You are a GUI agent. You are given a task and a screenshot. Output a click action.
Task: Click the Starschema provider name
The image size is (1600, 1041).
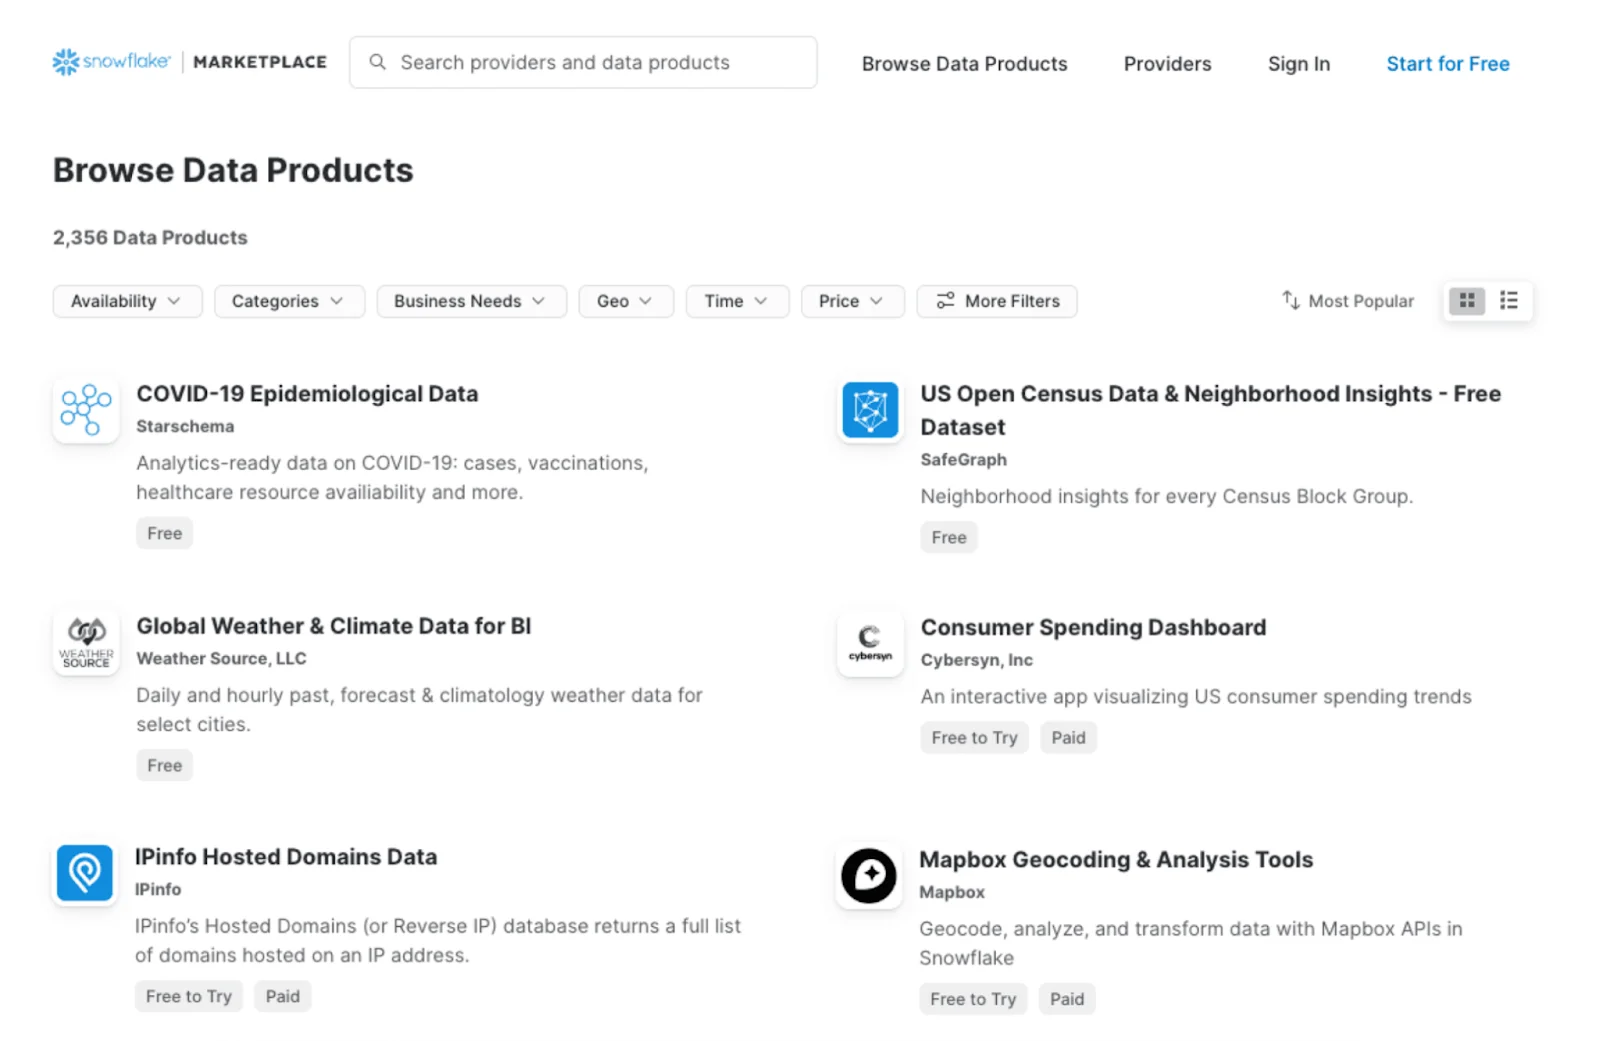click(x=185, y=426)
